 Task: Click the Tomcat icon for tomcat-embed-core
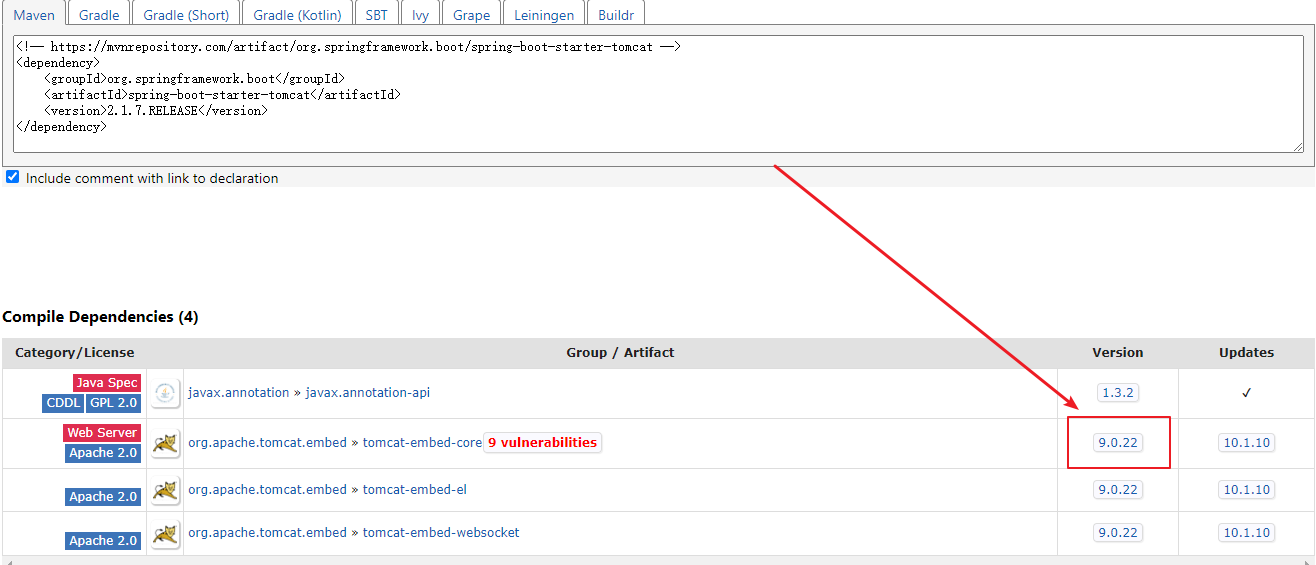(x=165, y=443)
